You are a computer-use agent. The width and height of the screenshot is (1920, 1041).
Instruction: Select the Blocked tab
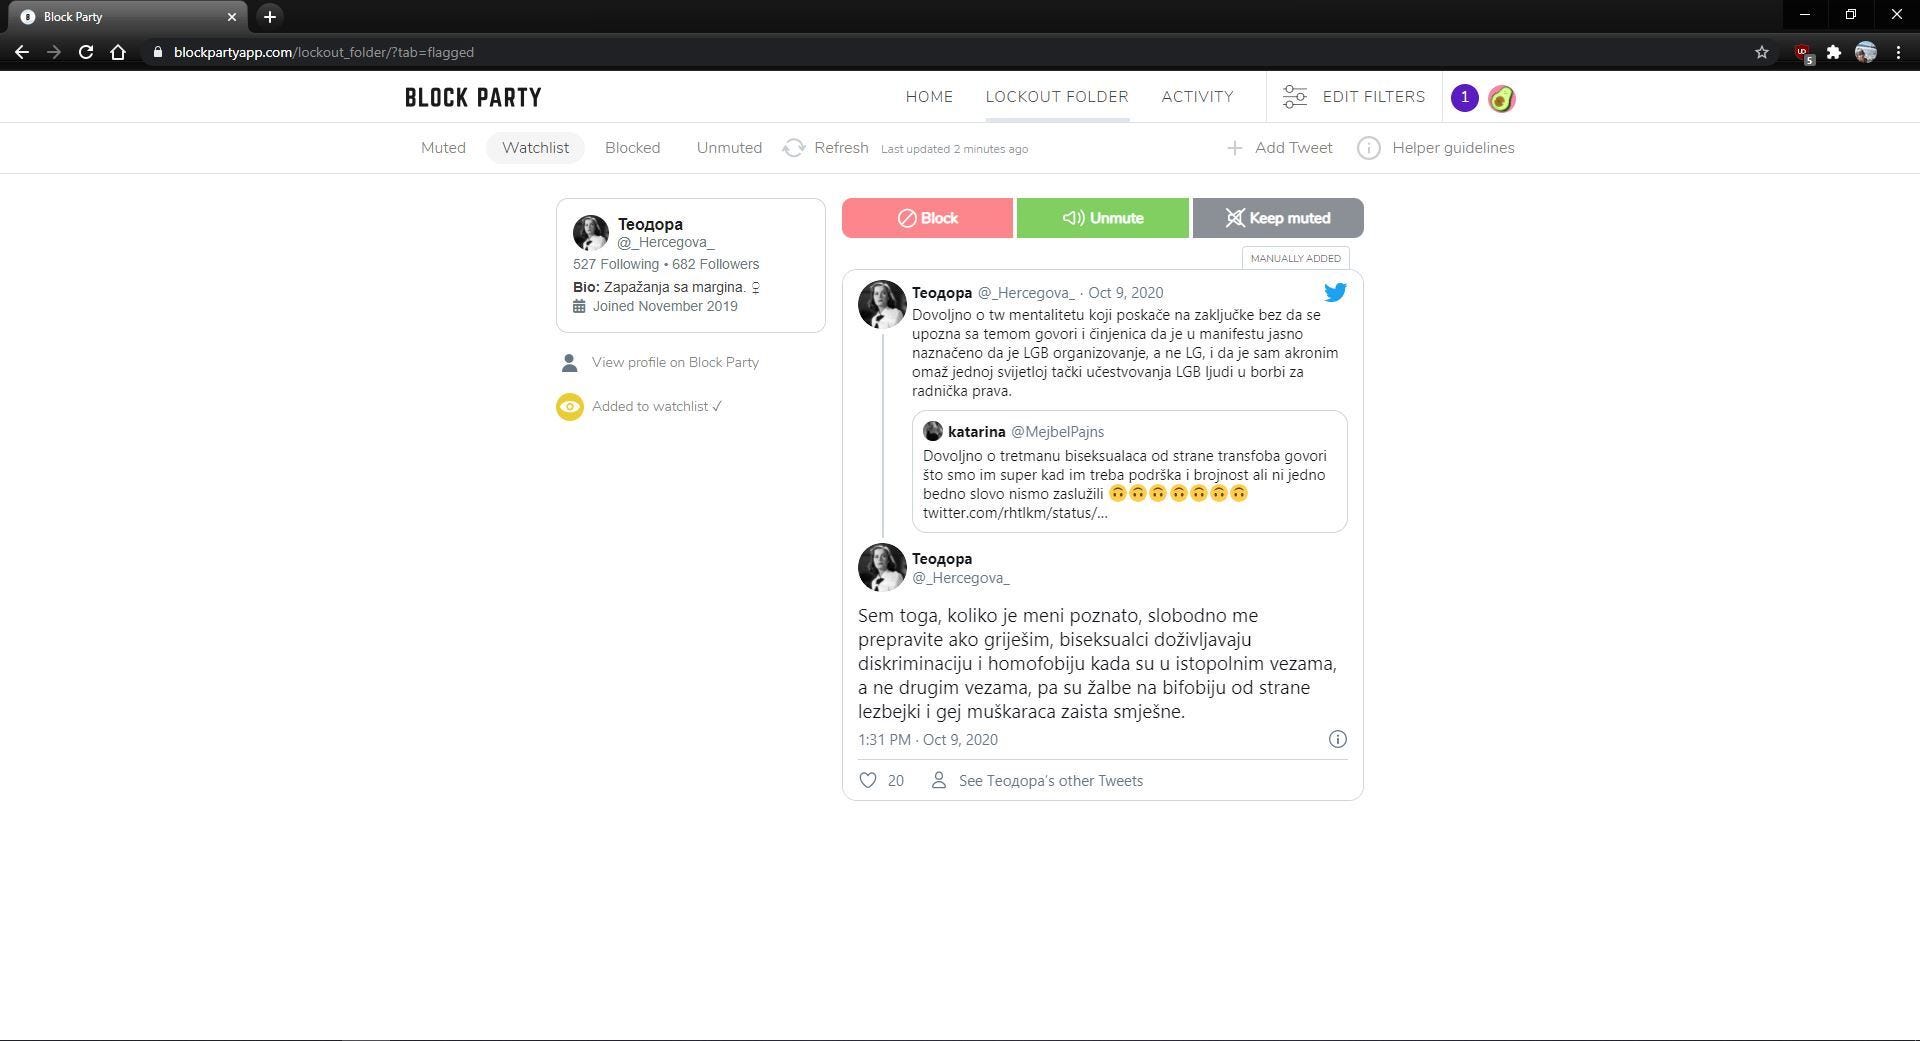coord(632,148)
